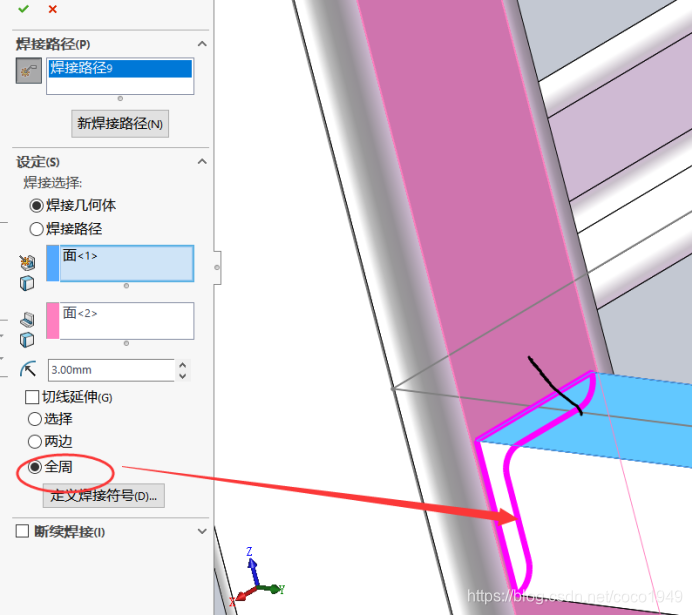
Task: Enable the 切线延伸(G) checkbox
Action: (x=32, y=397)
